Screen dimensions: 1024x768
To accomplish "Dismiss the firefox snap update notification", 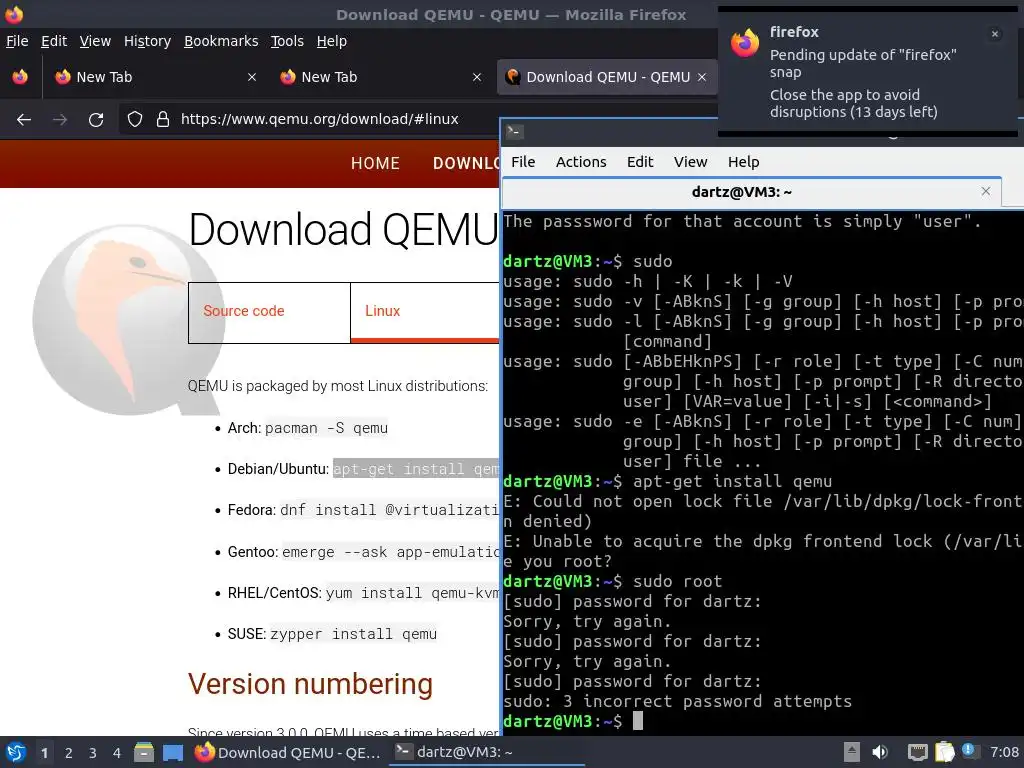I will [x=995, y=34].
